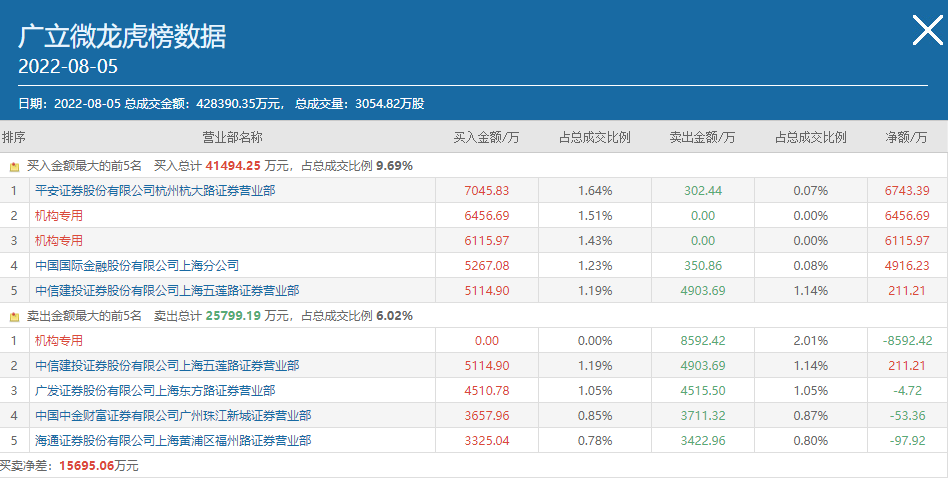Select the 1.64% ratio cell
This screenshot has height=480, width=951.
tap(595, 191)
